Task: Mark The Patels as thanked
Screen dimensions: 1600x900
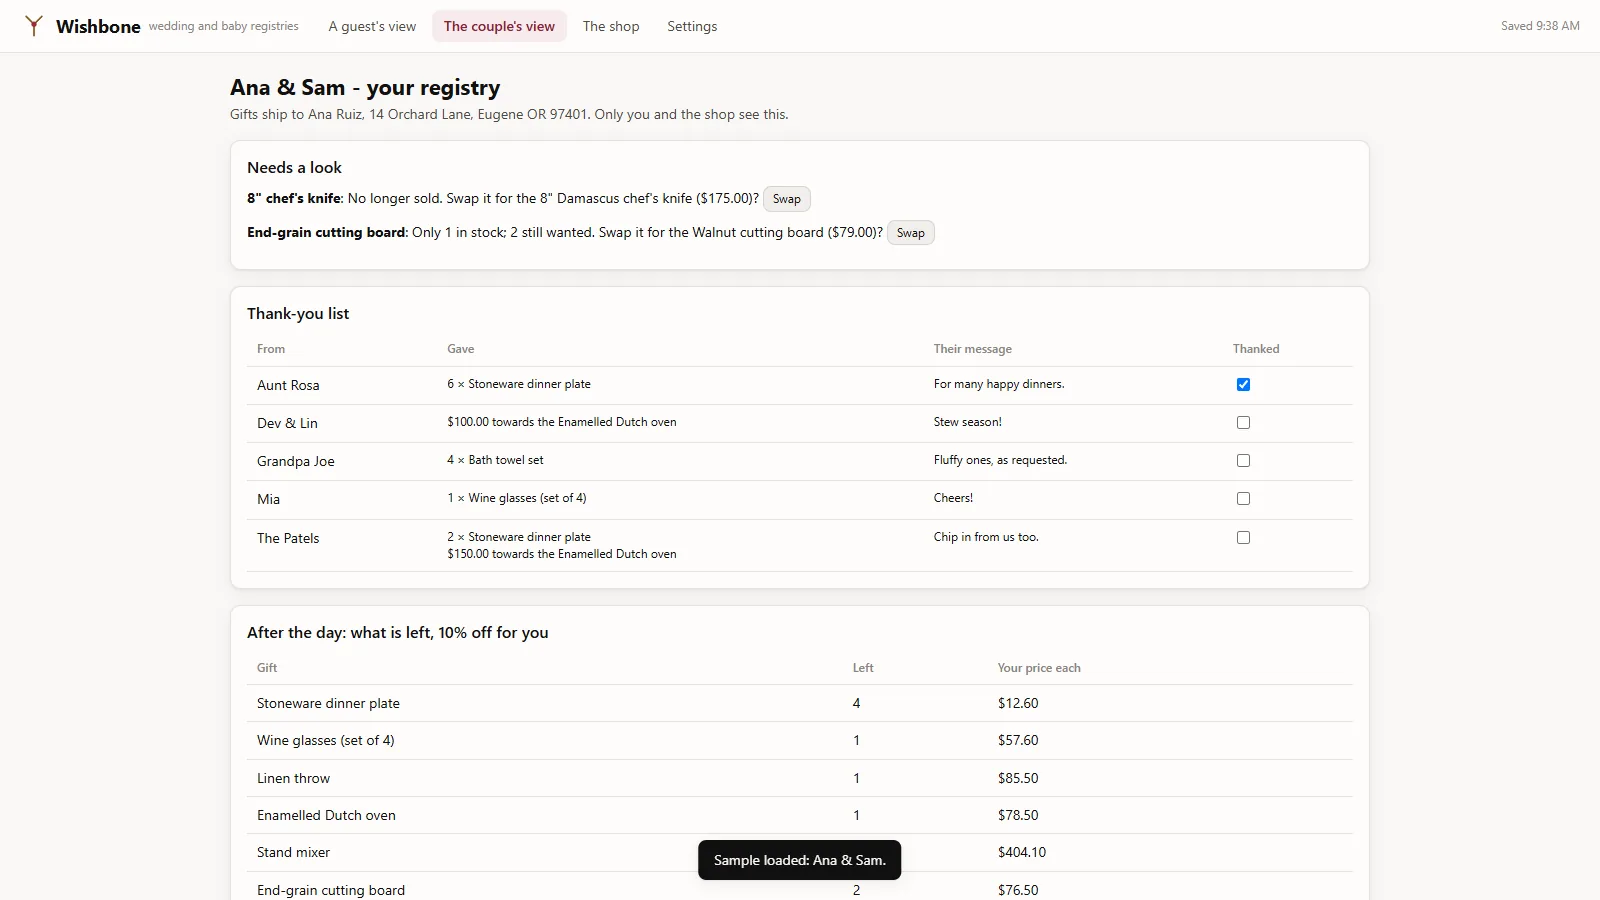Action: 1243,538
